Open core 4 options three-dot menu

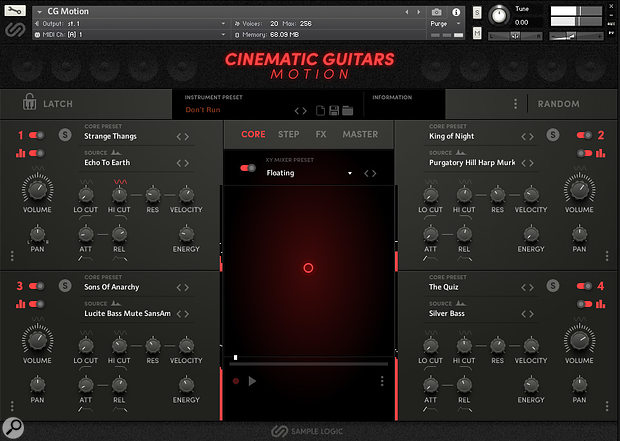pos(607,406)
